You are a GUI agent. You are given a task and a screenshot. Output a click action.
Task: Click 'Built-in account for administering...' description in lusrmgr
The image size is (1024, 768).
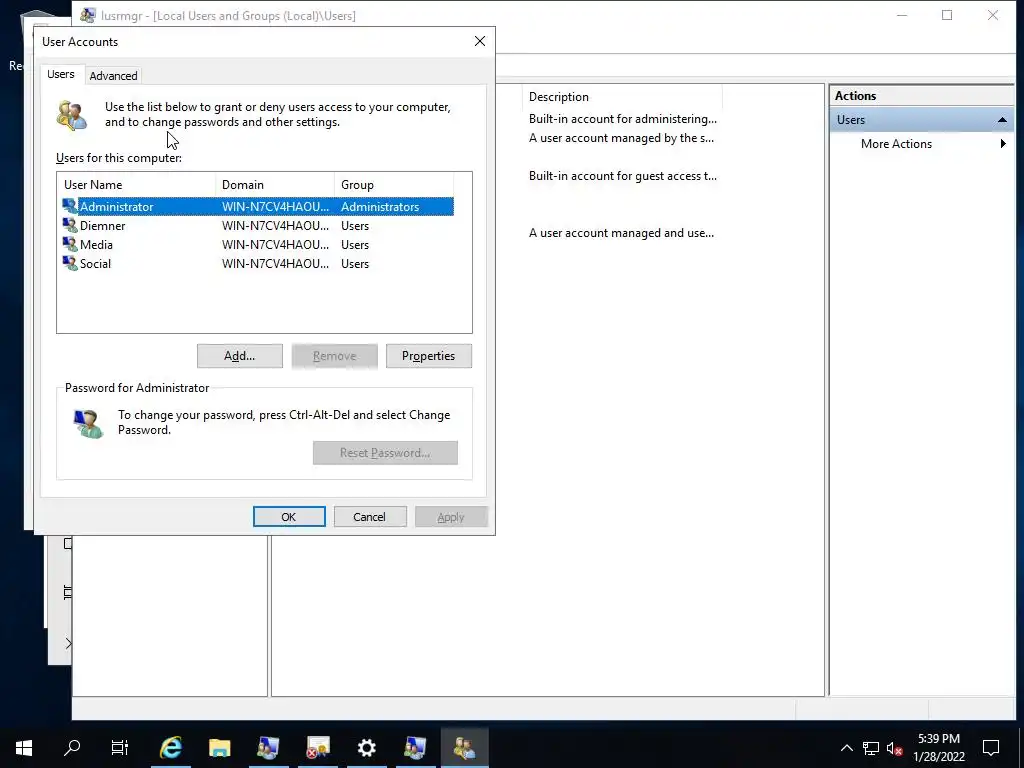pyautogui.click(x=622, y=119)
